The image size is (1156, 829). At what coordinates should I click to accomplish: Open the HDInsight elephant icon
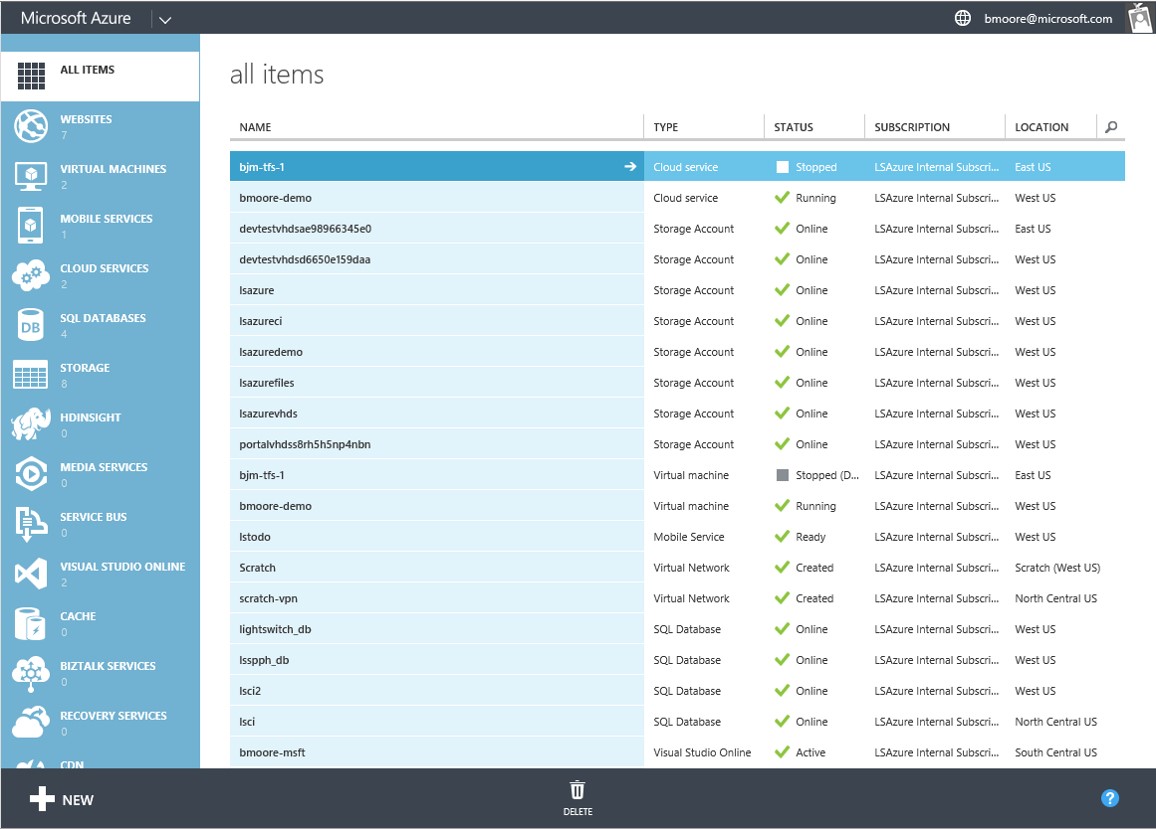[x=31, y=424]
